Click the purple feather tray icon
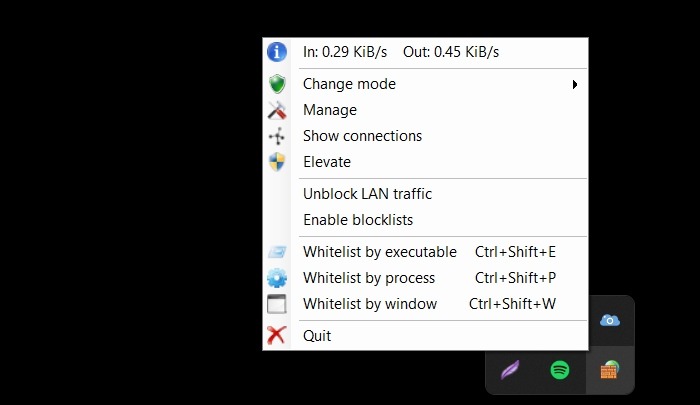The width and height of the screenshot is (700, 405). (511, 370)
